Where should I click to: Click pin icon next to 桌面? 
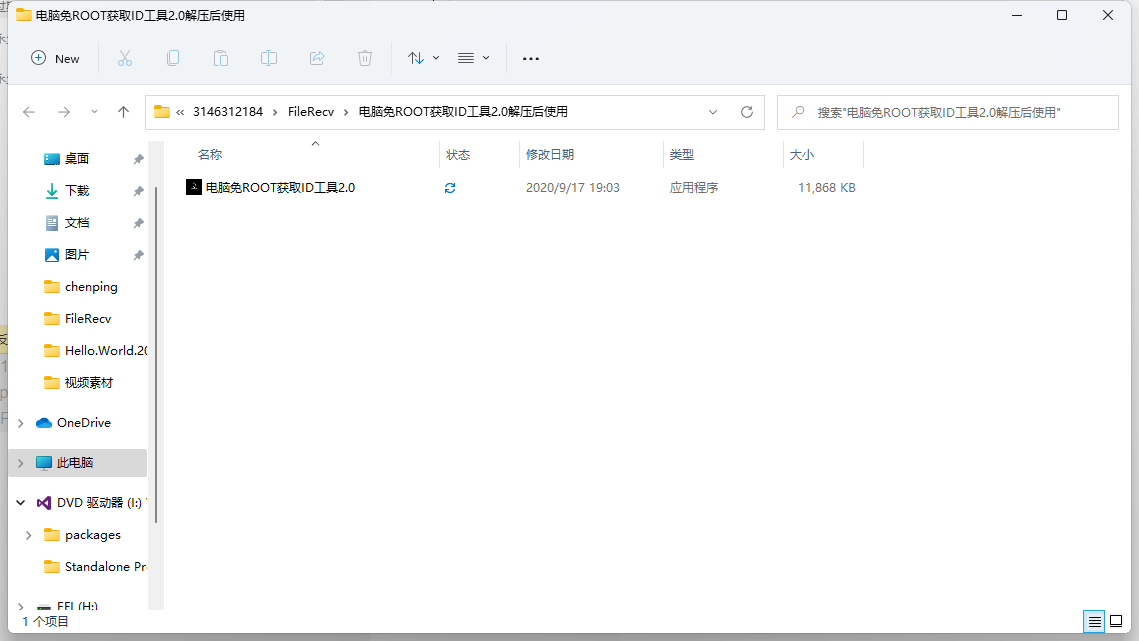point(138,159)
